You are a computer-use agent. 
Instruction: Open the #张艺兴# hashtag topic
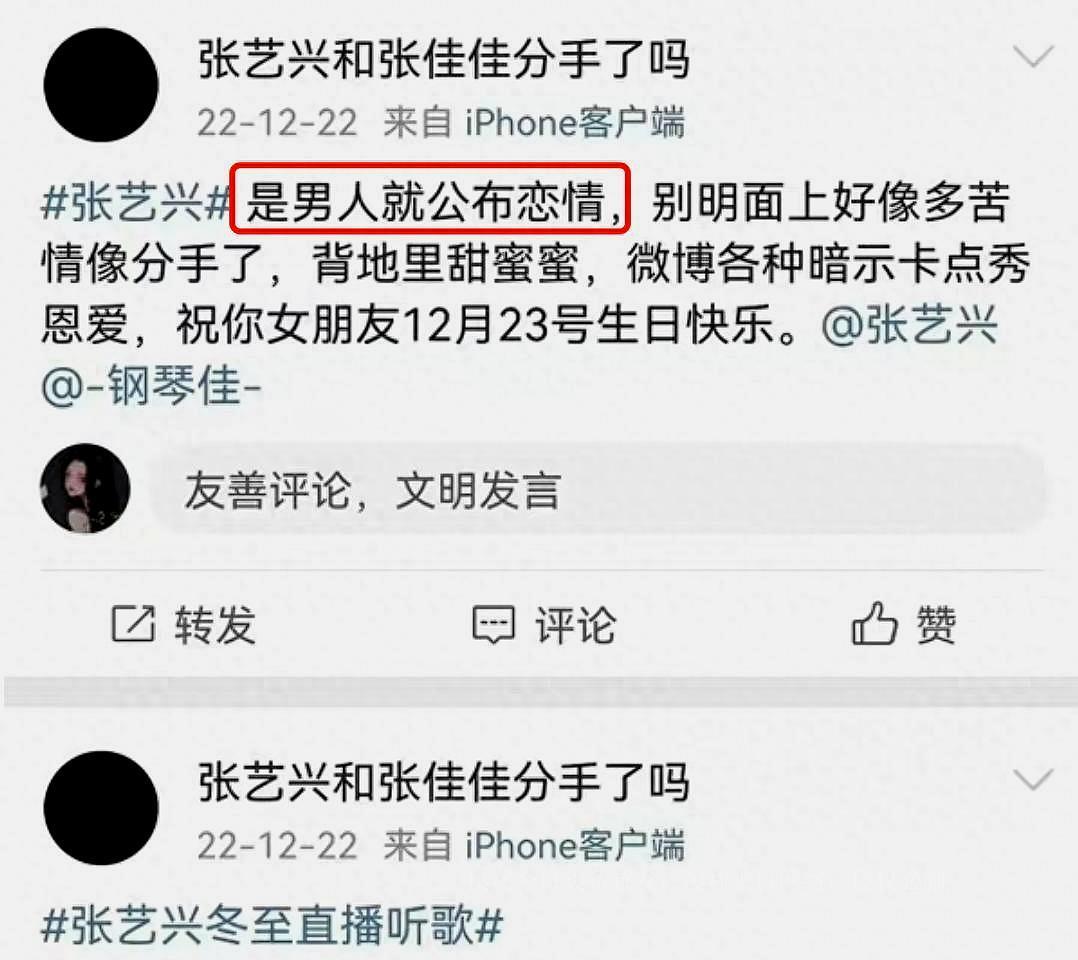(135, 202)
